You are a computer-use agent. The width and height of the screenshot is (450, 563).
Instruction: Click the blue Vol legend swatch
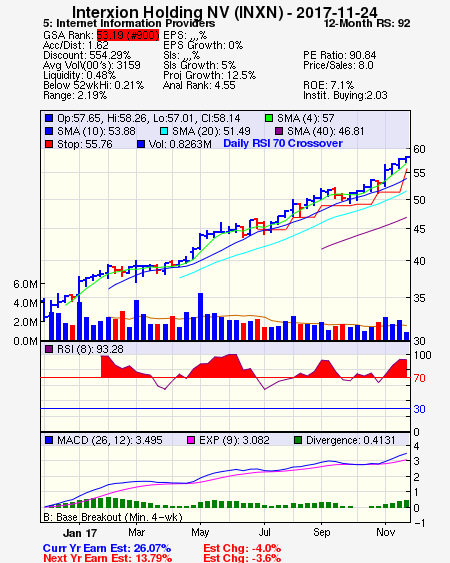[x=141, y=144]
